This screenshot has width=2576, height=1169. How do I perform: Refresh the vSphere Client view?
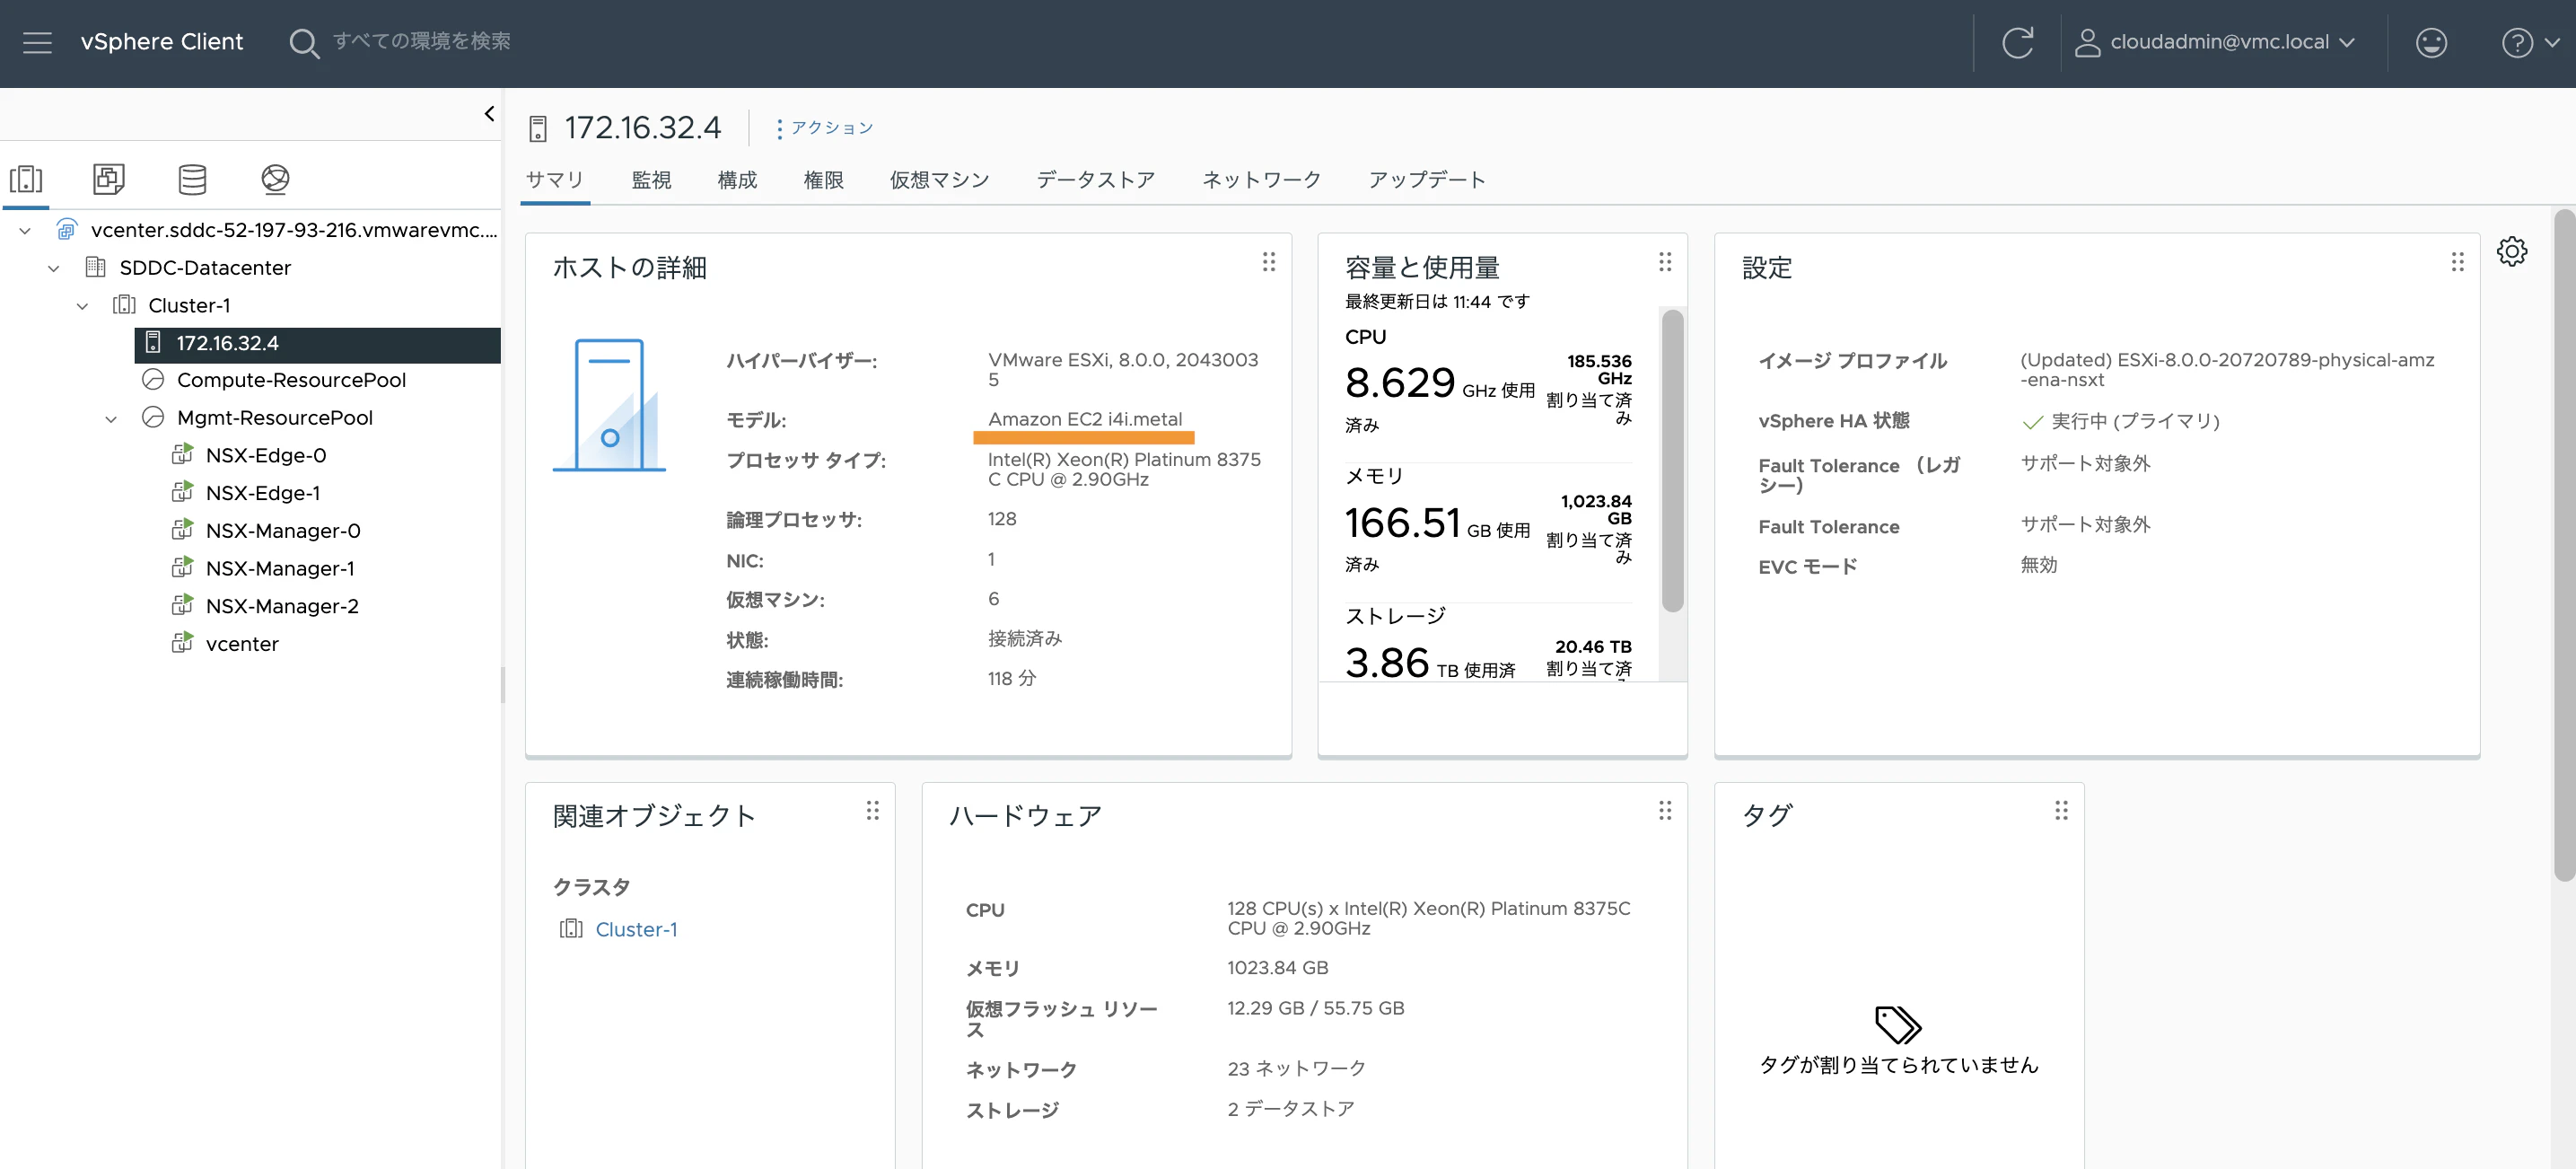[x=2017, y=42]
